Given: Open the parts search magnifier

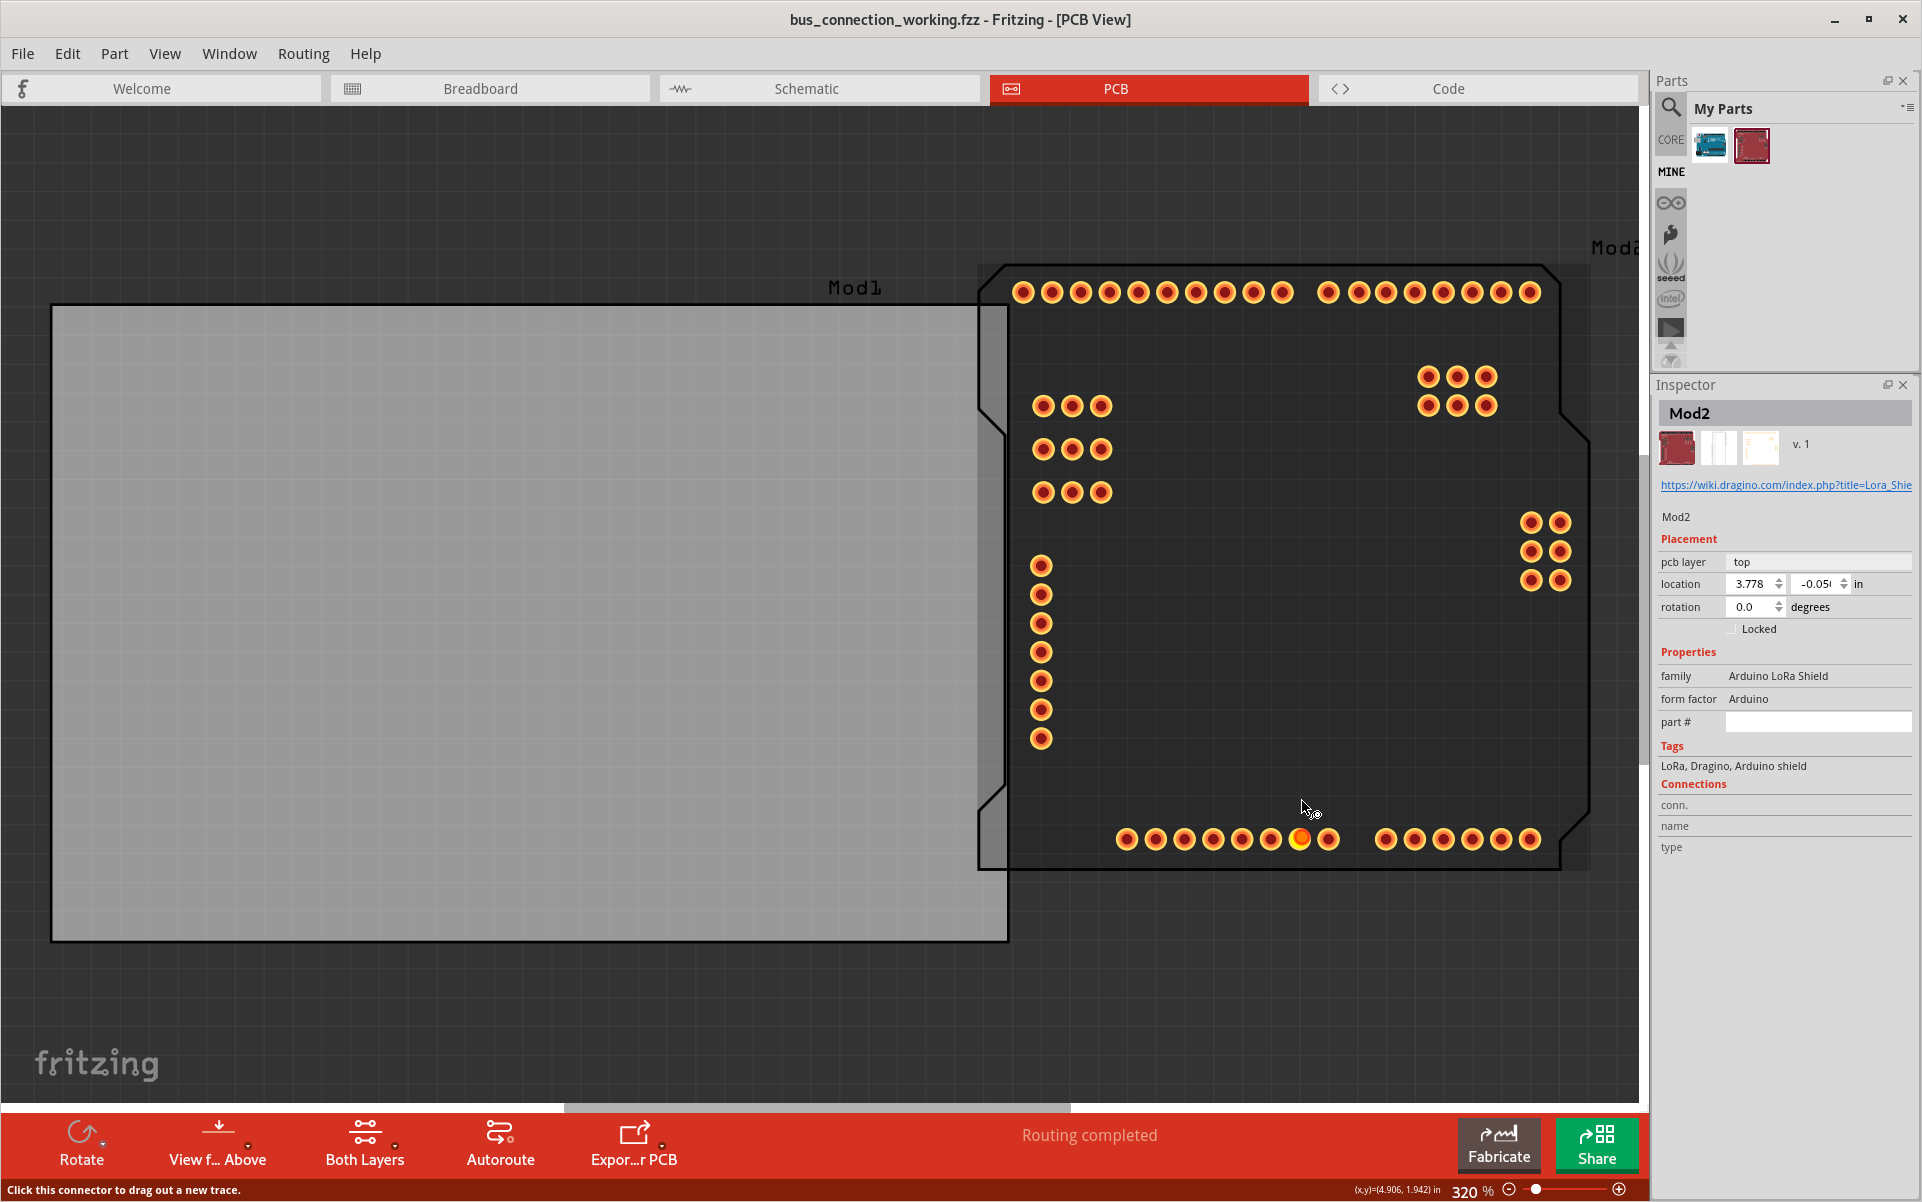Looking at the screenshot, I should [x=1670, y=108].
